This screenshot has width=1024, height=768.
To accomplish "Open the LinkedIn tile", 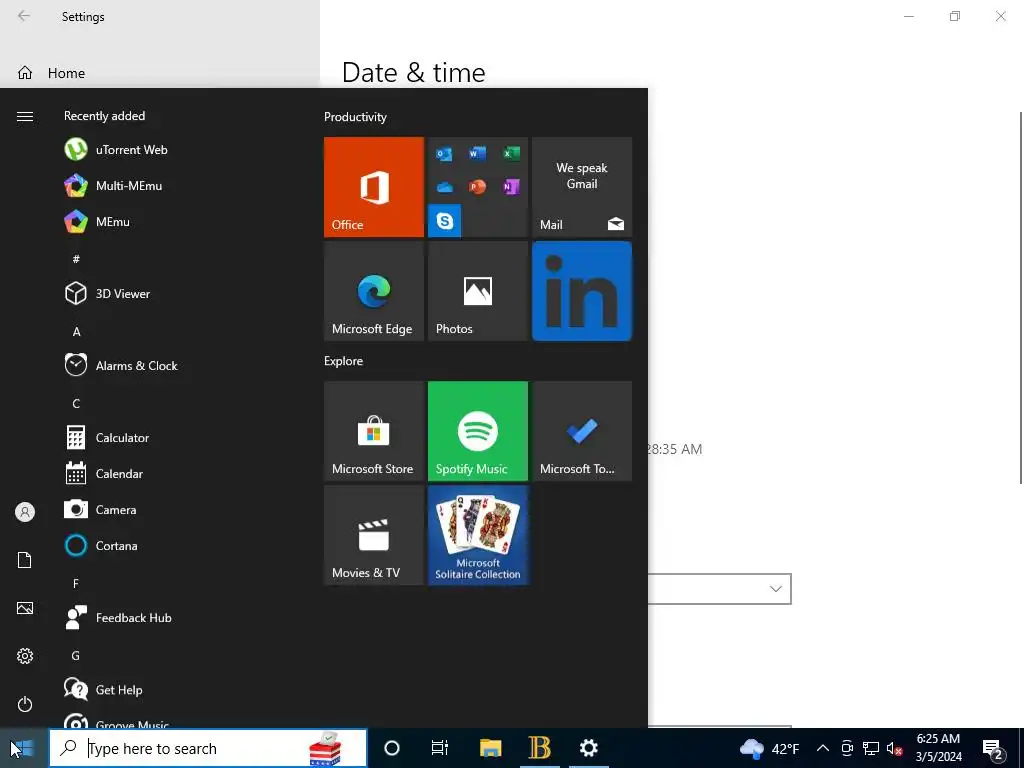I will coord(582,291).
